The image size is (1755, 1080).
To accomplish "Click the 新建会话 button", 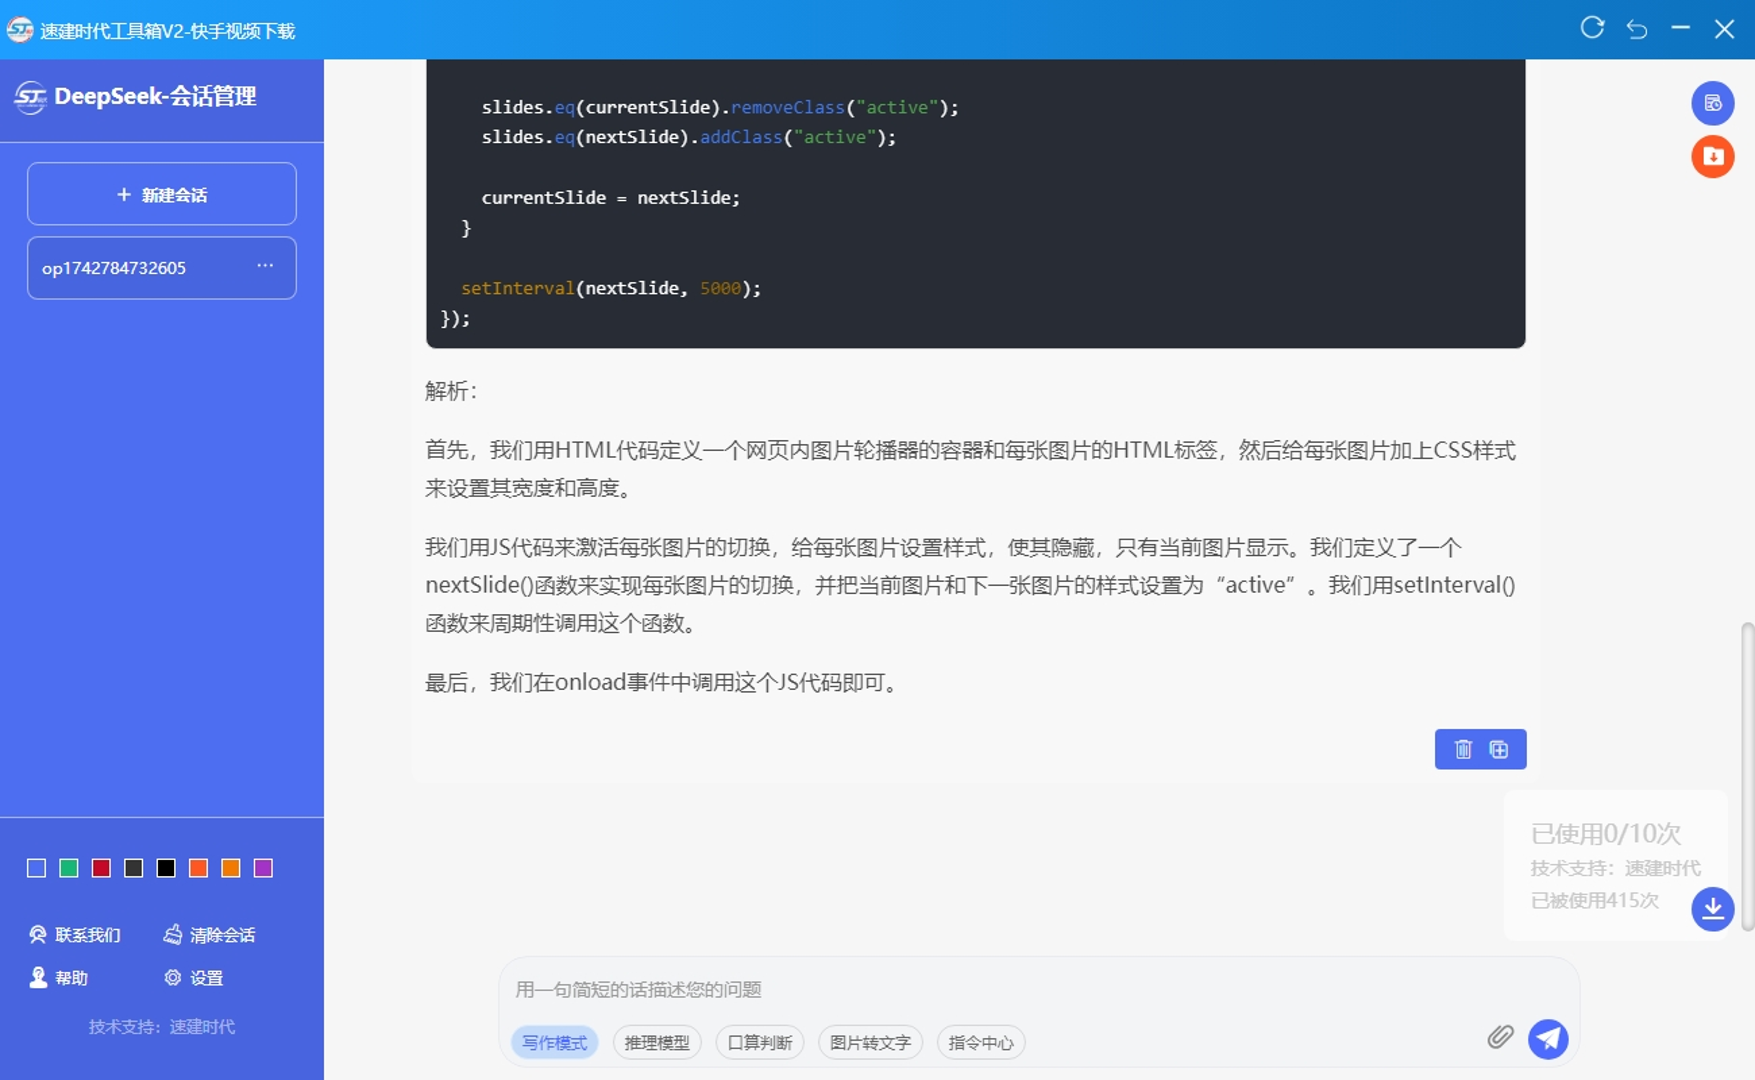I will 162,194.
